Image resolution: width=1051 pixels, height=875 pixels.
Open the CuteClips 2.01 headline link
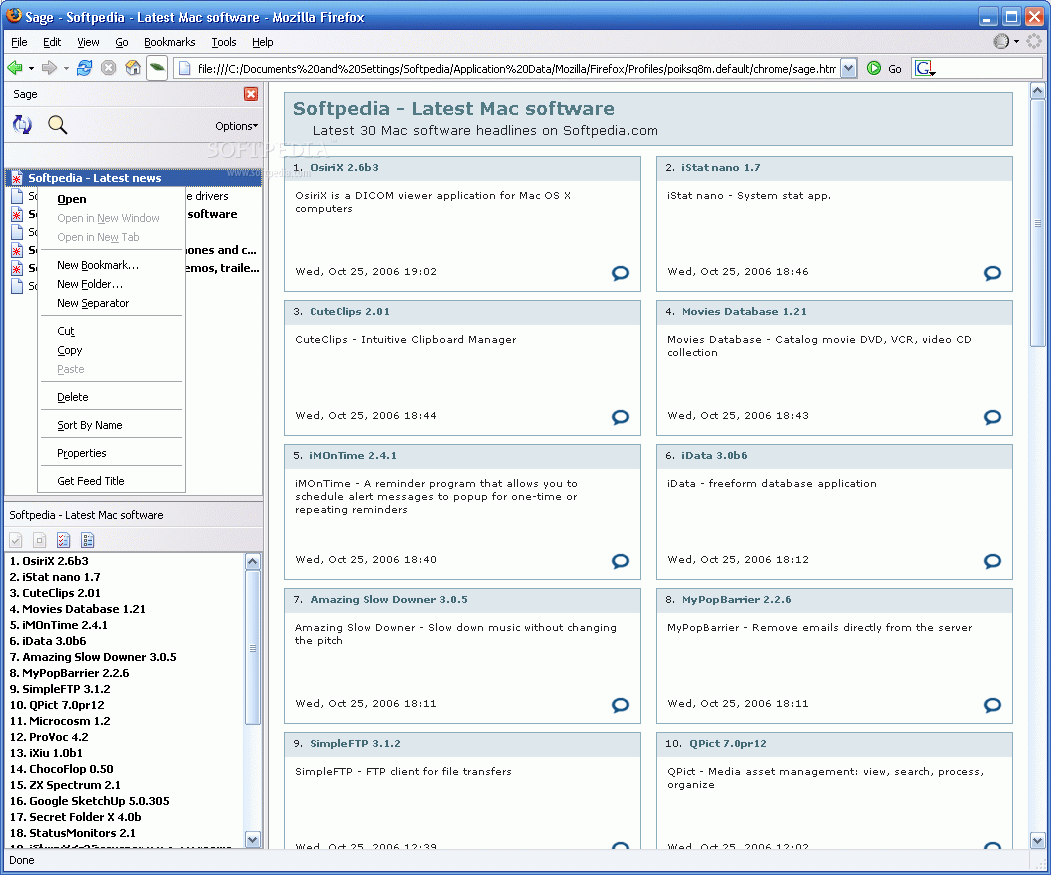[350, 312]
